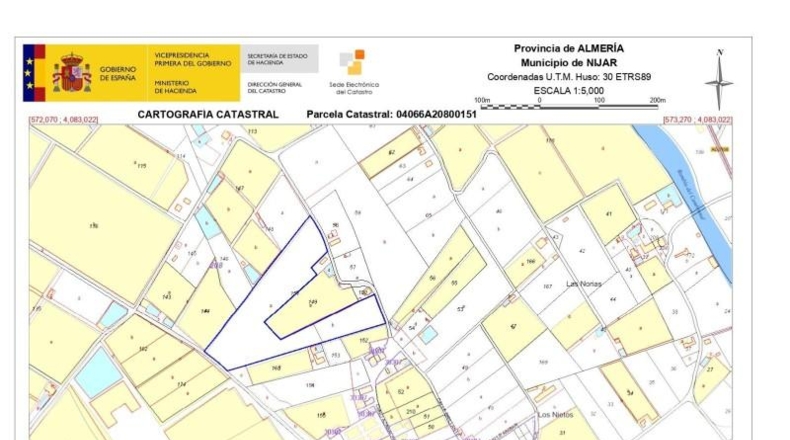Click parcel number 174 on map

click(x=181, y=385)
